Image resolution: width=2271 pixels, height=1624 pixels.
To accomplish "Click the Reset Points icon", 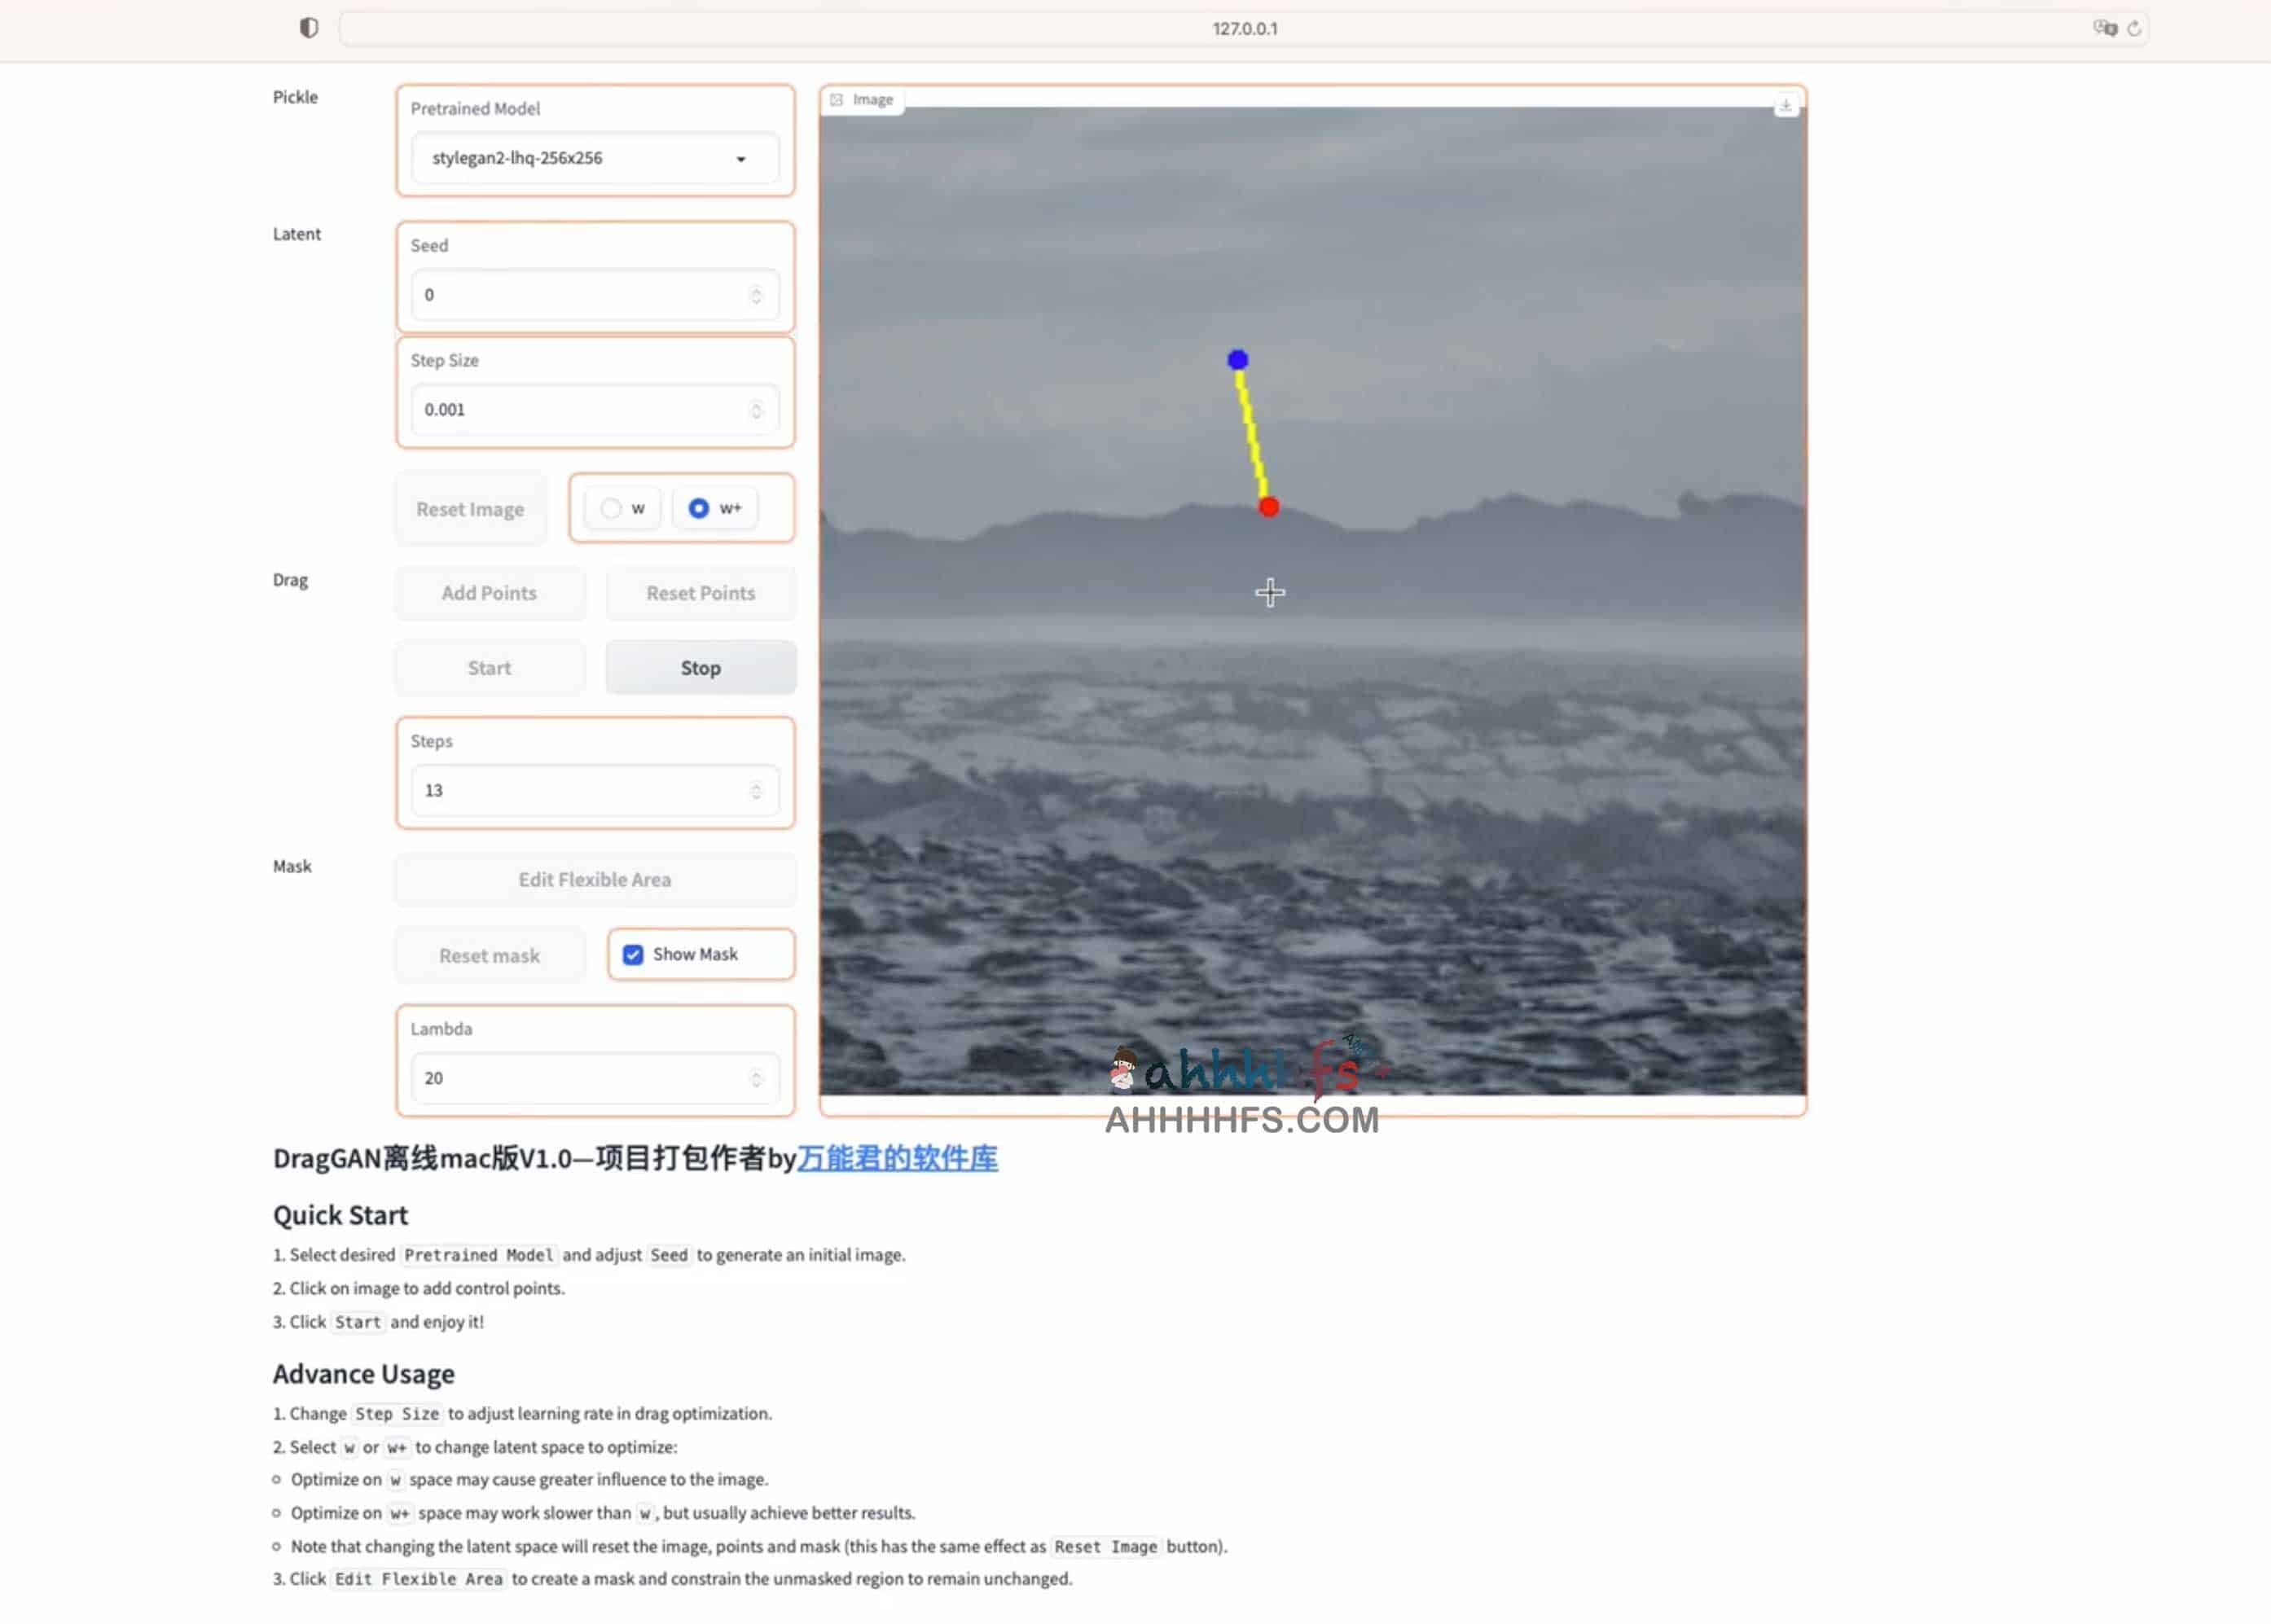I will pos(700,592).
